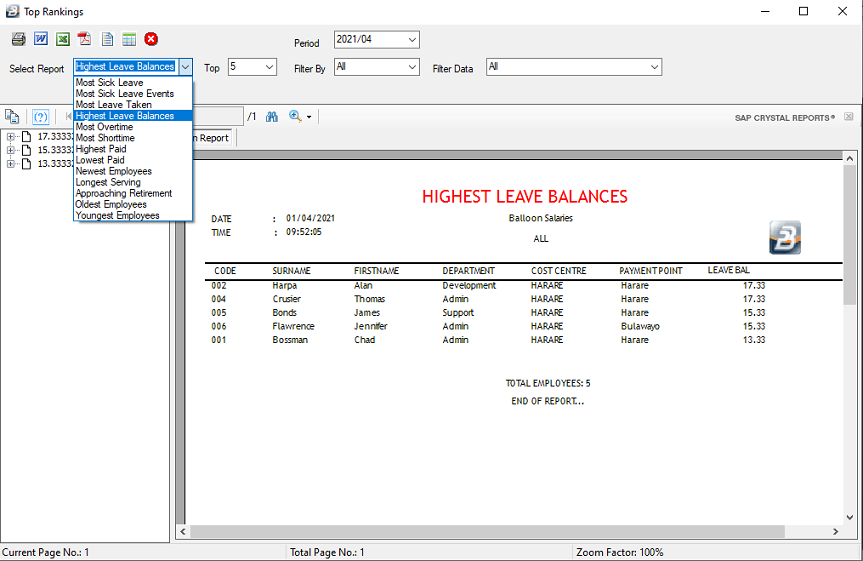Click the Total Page No.: 1 status entry
This screenshot has height=561, width=863.
[327, 552]
